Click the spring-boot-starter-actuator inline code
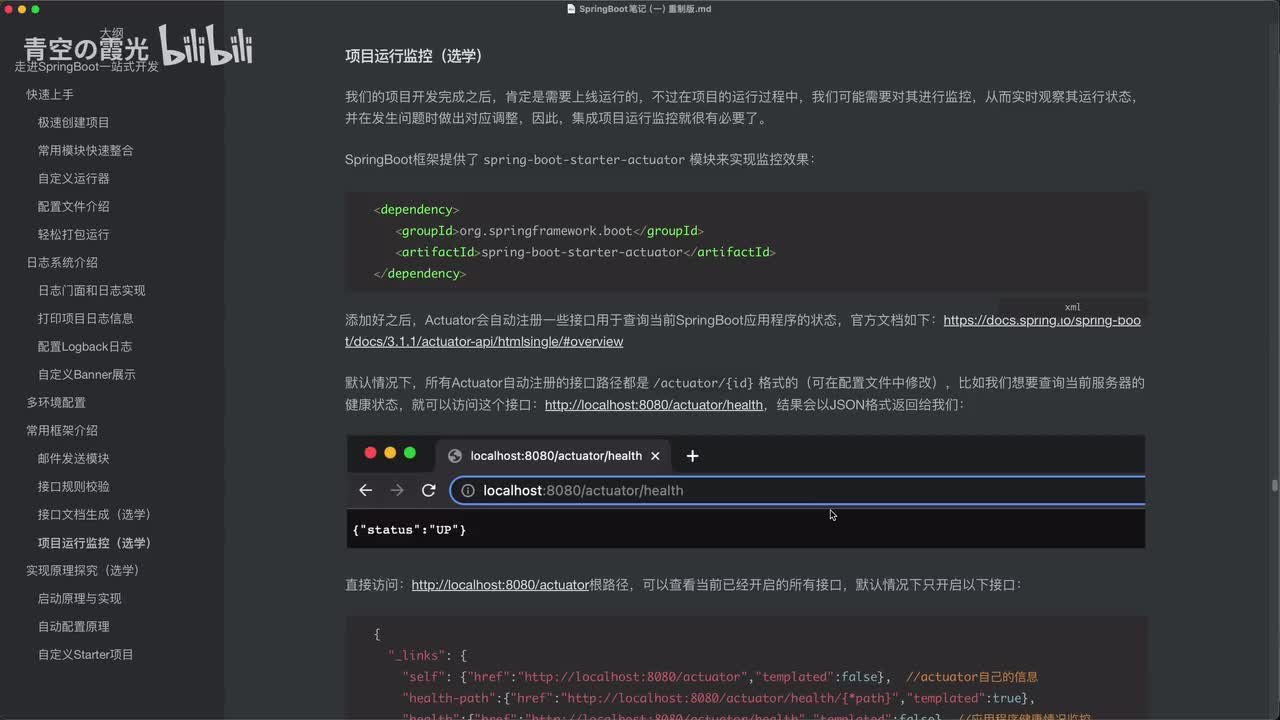The height and width of the screenshot is (720, 1280). (584, 159)
